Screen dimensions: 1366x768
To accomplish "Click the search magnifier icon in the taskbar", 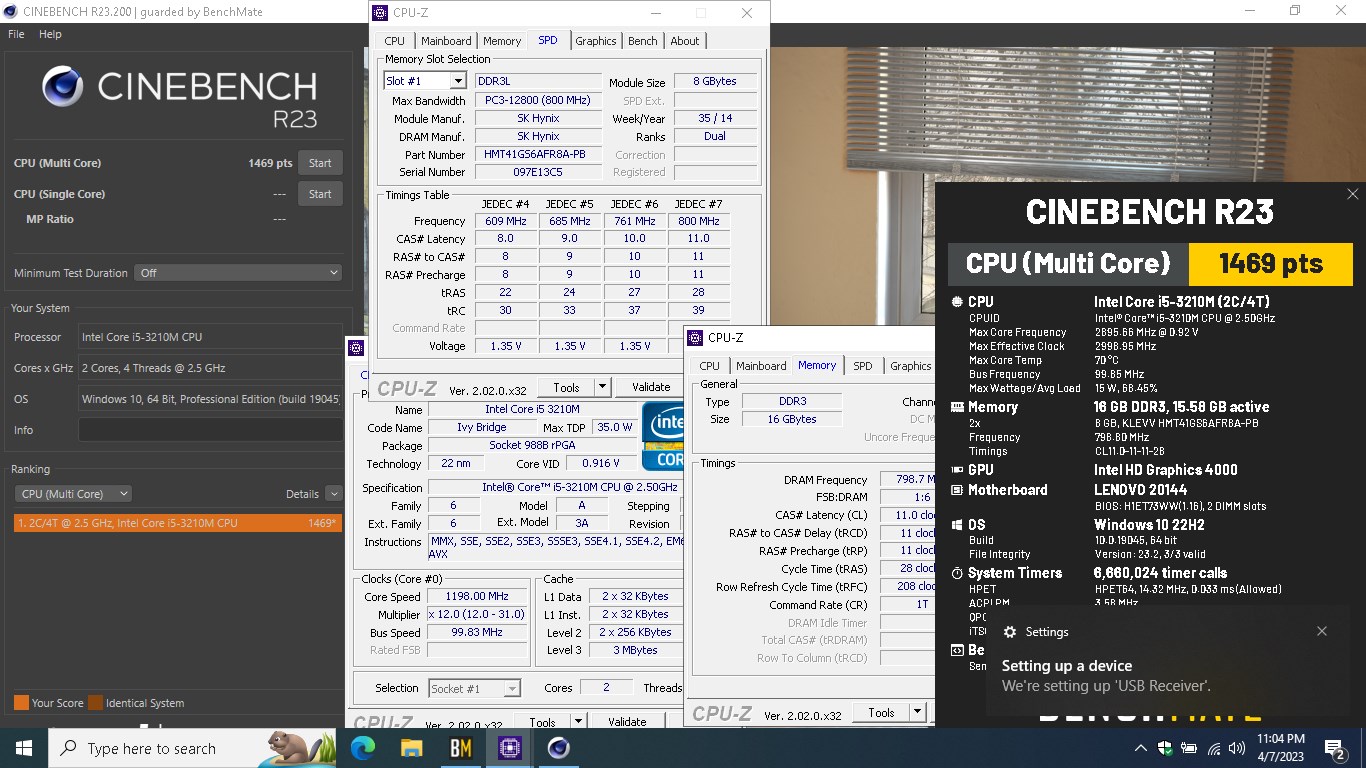I will point(68,748).
